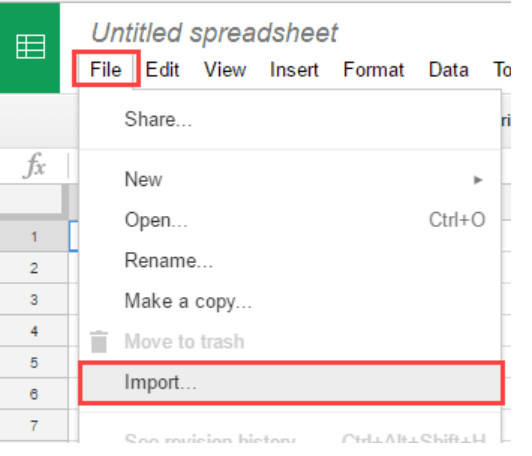Open the Data menu
Viewport: 532px width, 456px height.
tap(449, 70)
